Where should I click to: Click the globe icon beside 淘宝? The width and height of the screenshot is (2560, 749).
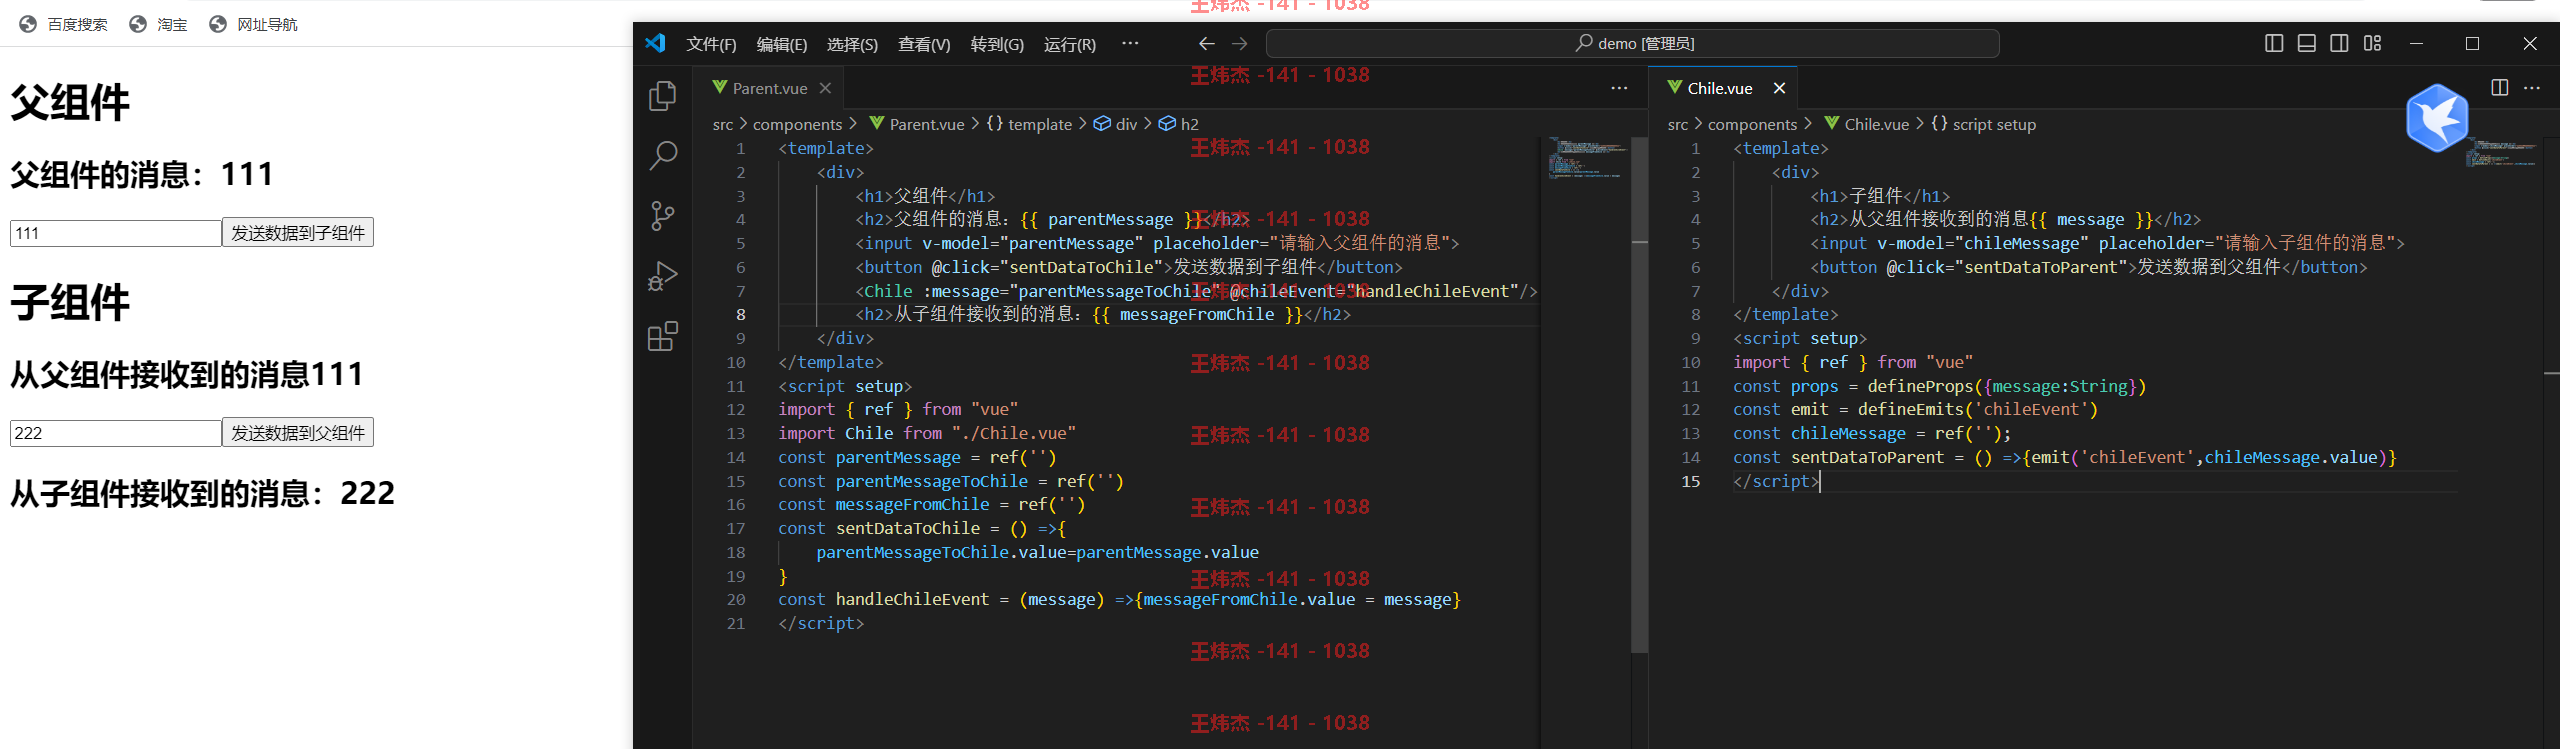pyautogui.click(x=138, y=24)
